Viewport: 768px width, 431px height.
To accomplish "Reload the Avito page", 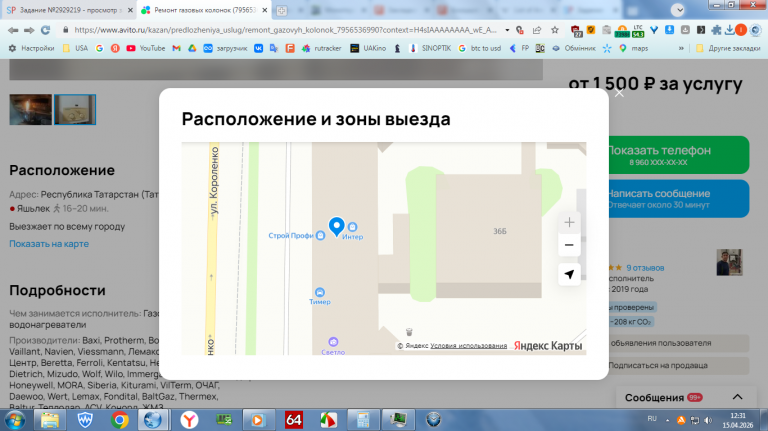I will (x=46, y=30).
